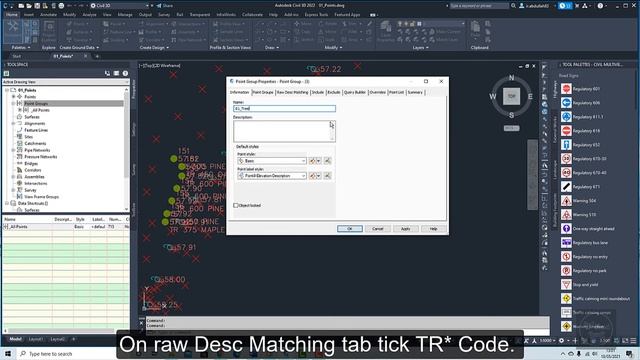The width and height of the screenshot is (640, 360).
Task: Switch to the Include tab
Action: pyautogui.click(x=318, y=93)
